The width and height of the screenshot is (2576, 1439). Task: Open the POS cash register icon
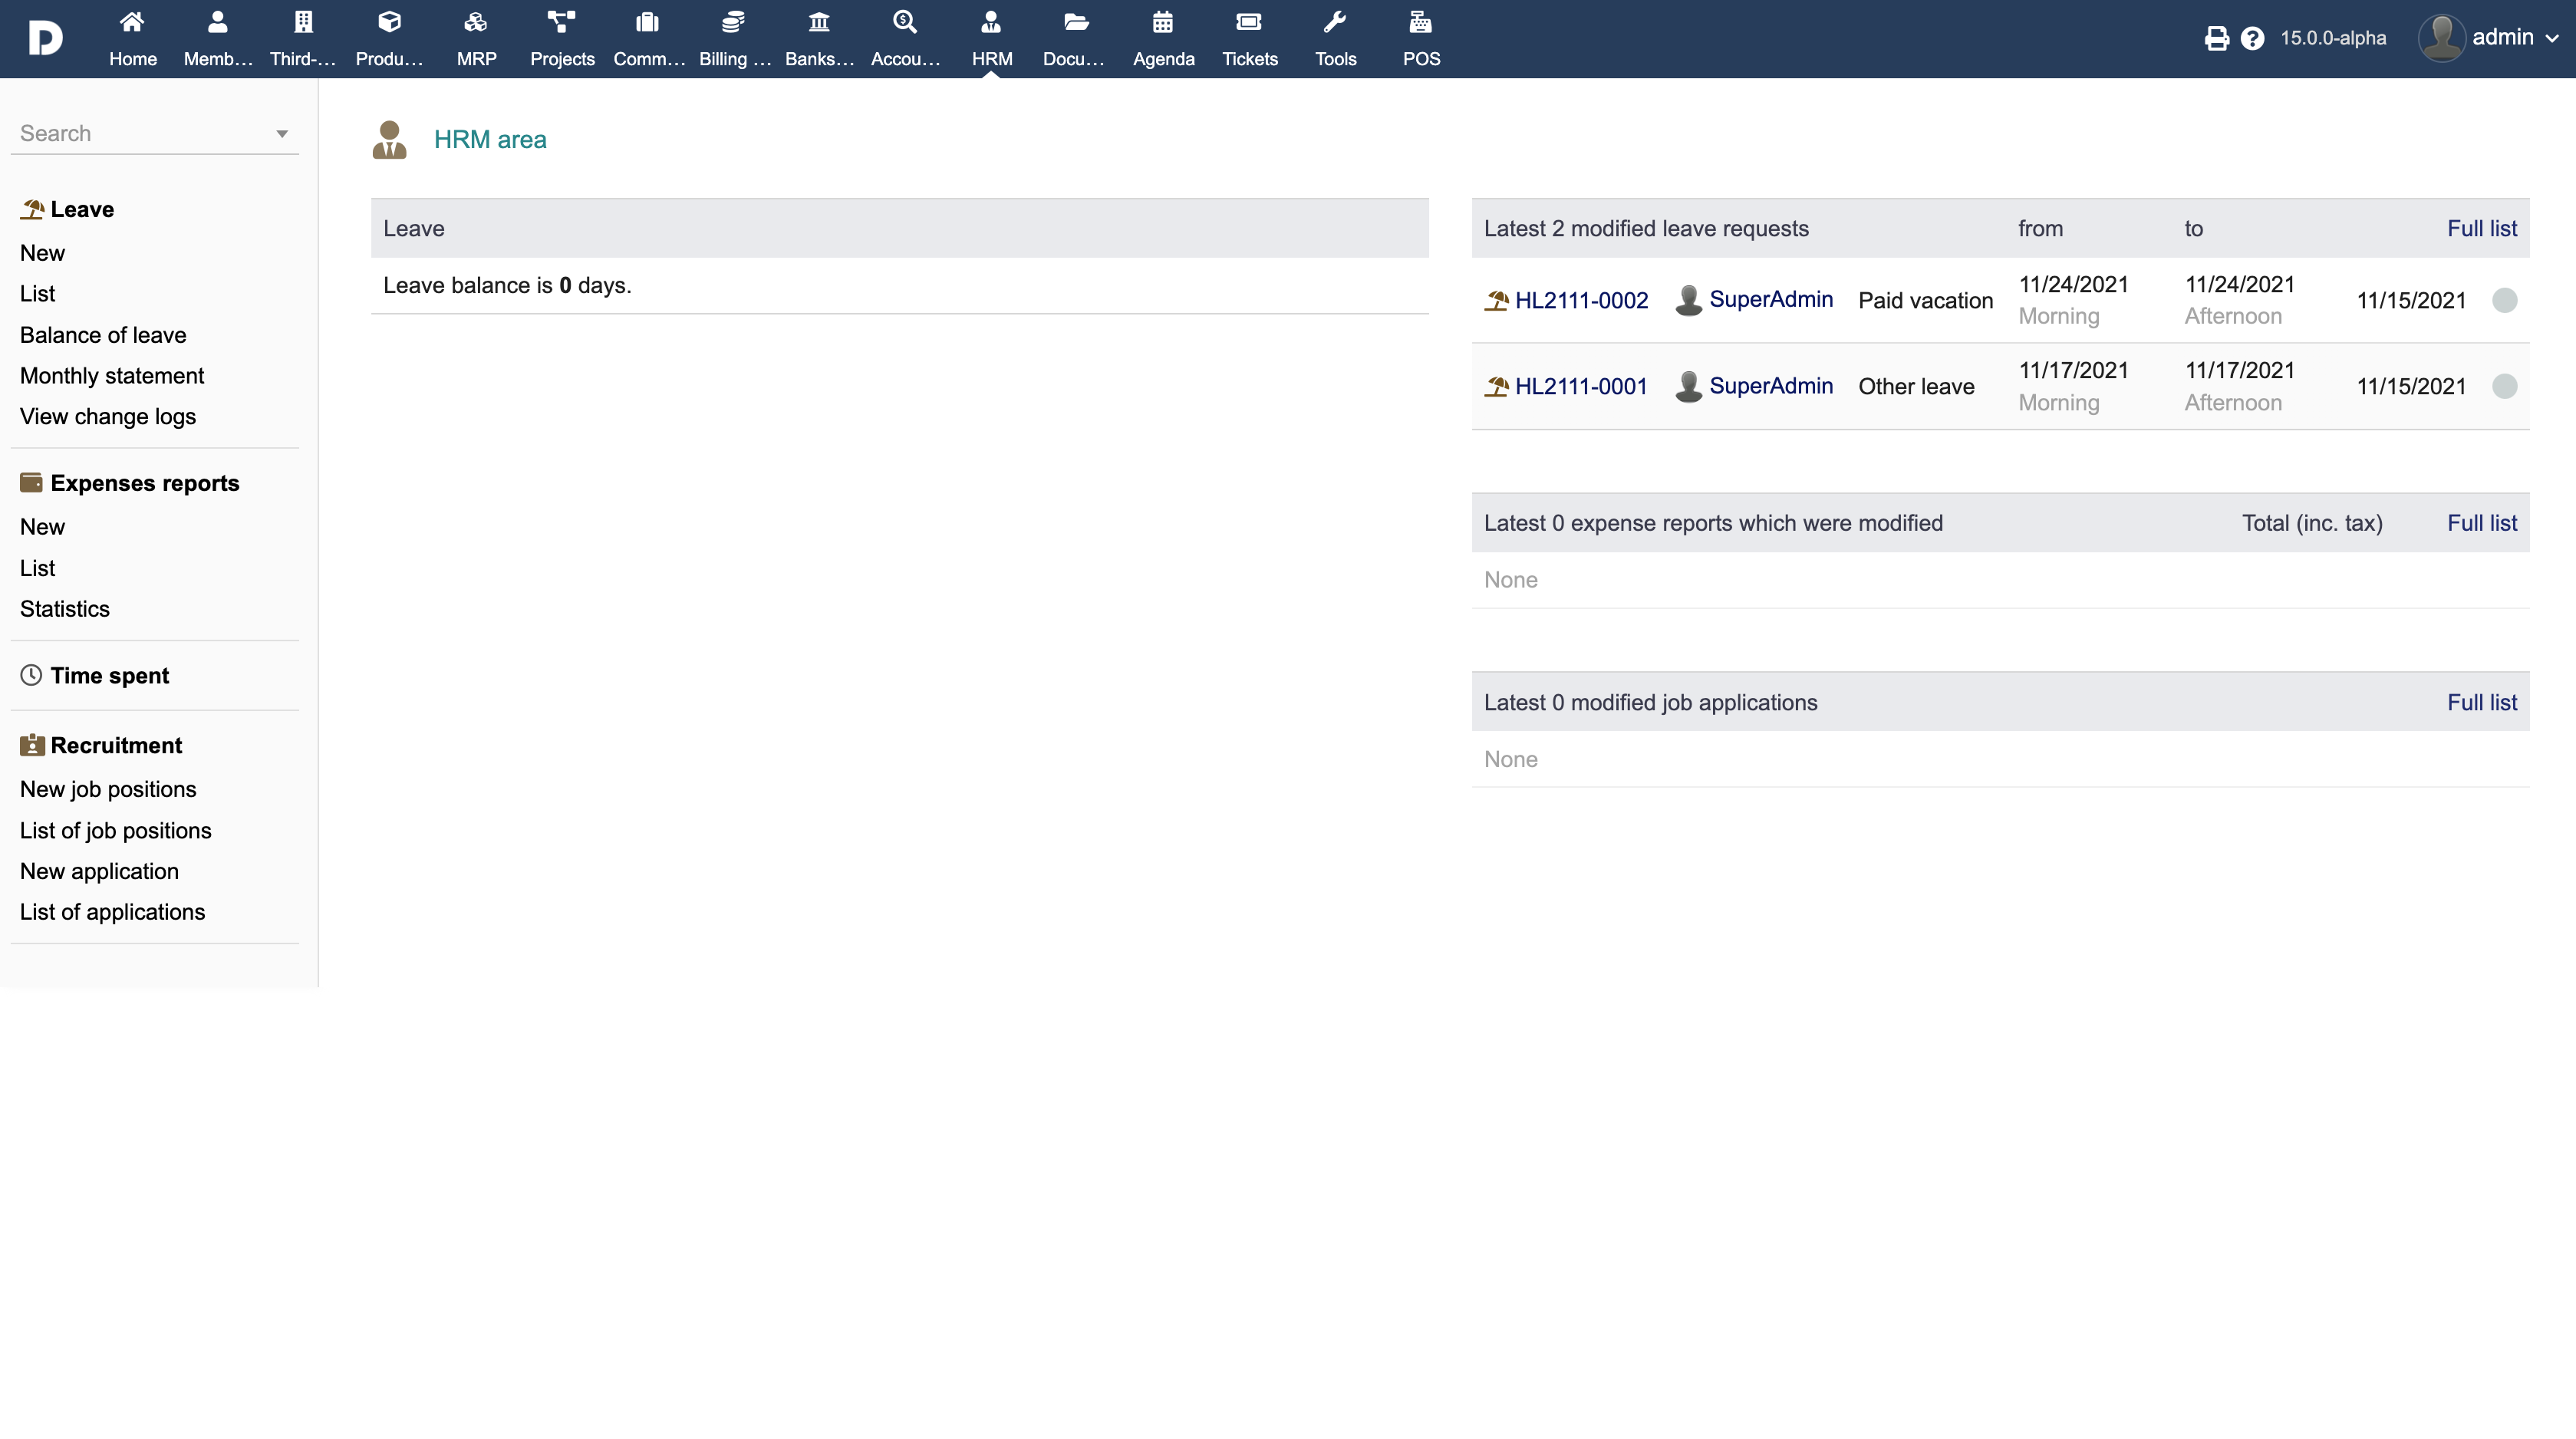click(x=1420, y=22)
